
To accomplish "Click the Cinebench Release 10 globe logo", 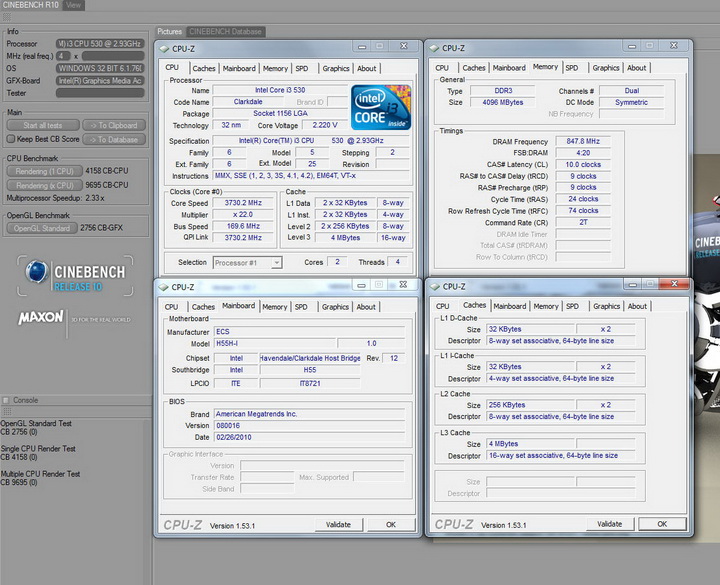I will (x=37, y=272).
